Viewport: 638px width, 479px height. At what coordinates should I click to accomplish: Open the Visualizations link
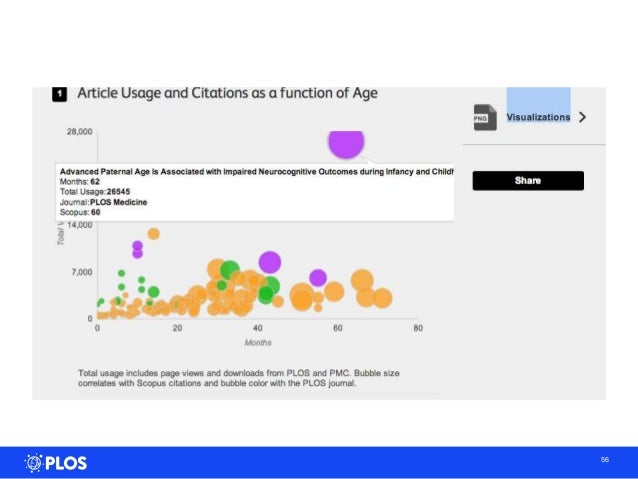[538, 117]
